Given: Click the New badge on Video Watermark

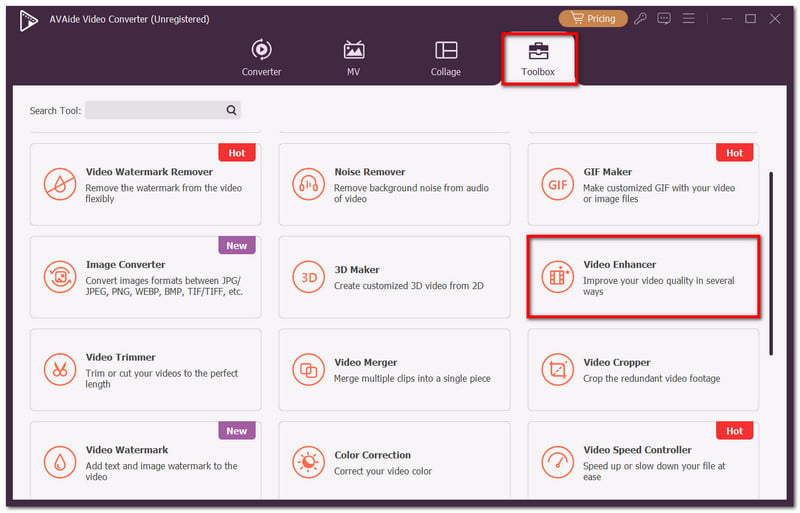Looking at the screenshot, I should point(237,431).
